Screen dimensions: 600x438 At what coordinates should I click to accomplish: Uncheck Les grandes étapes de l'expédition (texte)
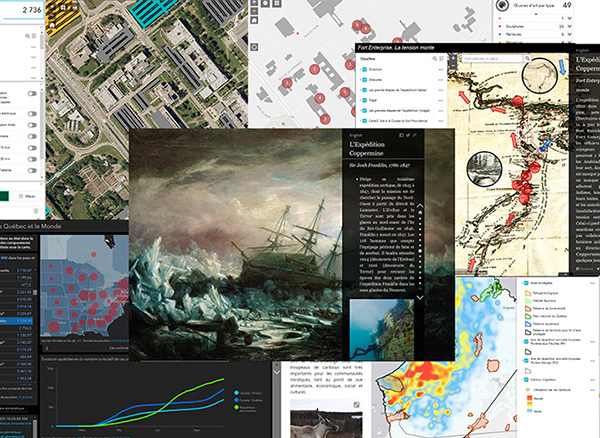[x=365, y=90]
